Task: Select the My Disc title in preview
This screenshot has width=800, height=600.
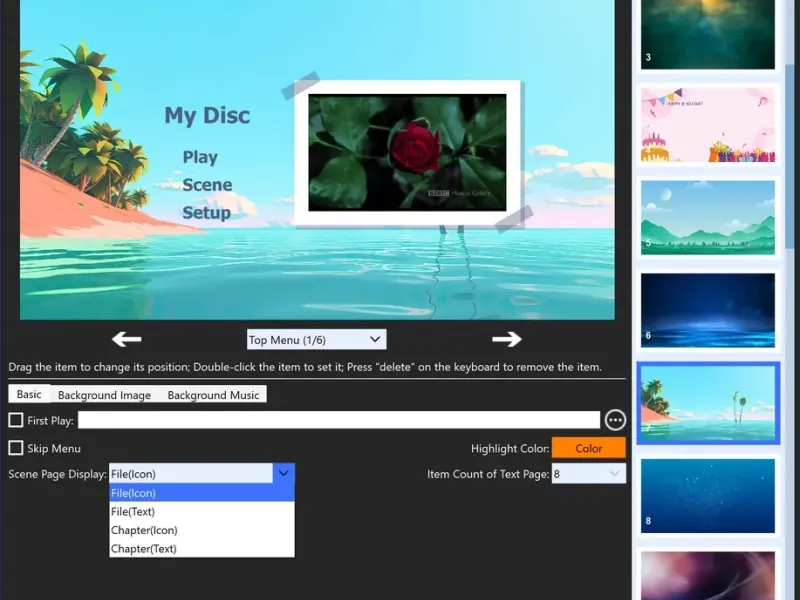Action: click(x=207, y=115)
